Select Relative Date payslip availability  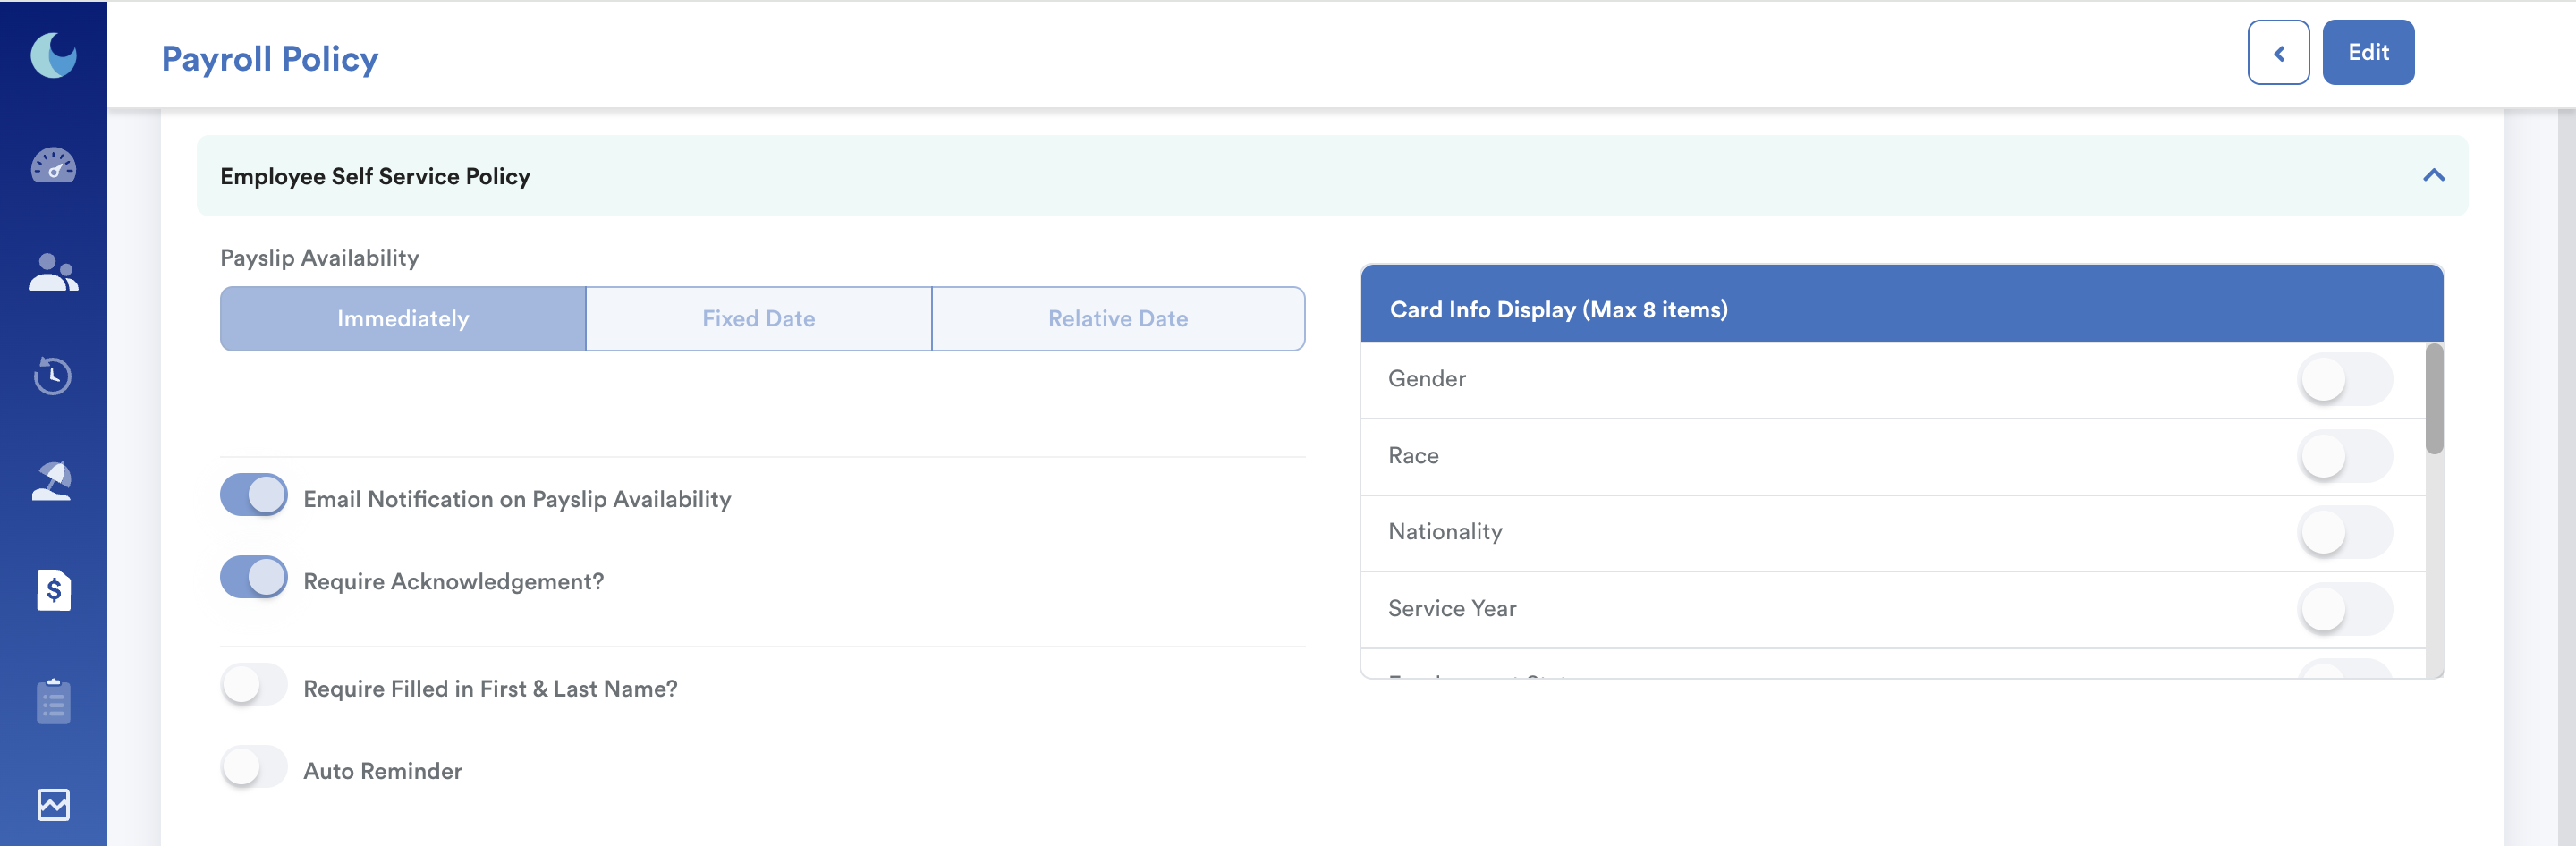pyautogui.click(x=1118, y=319)
